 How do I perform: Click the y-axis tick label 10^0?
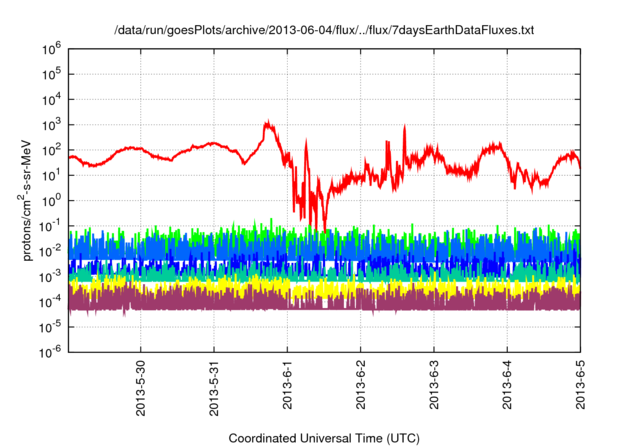(x=52, y=200)
